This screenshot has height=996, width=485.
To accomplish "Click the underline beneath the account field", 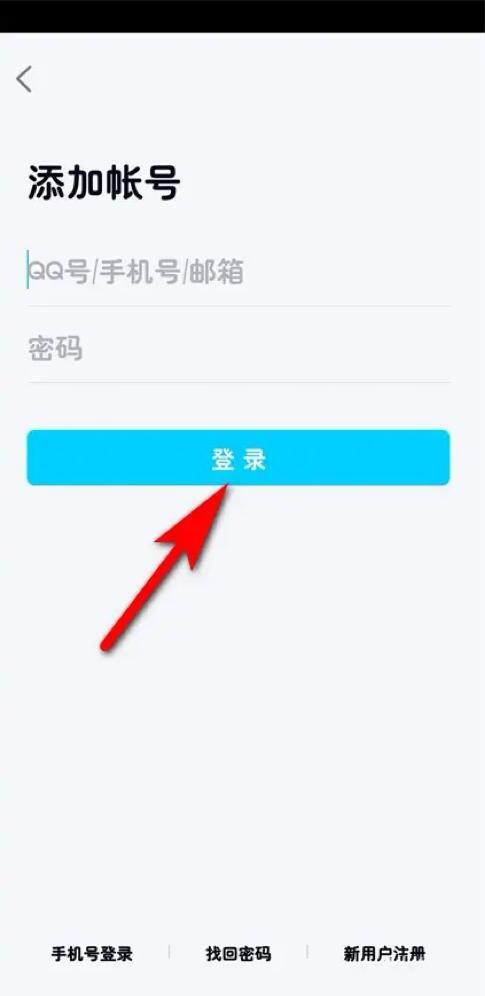I will [x=239, y=306].
